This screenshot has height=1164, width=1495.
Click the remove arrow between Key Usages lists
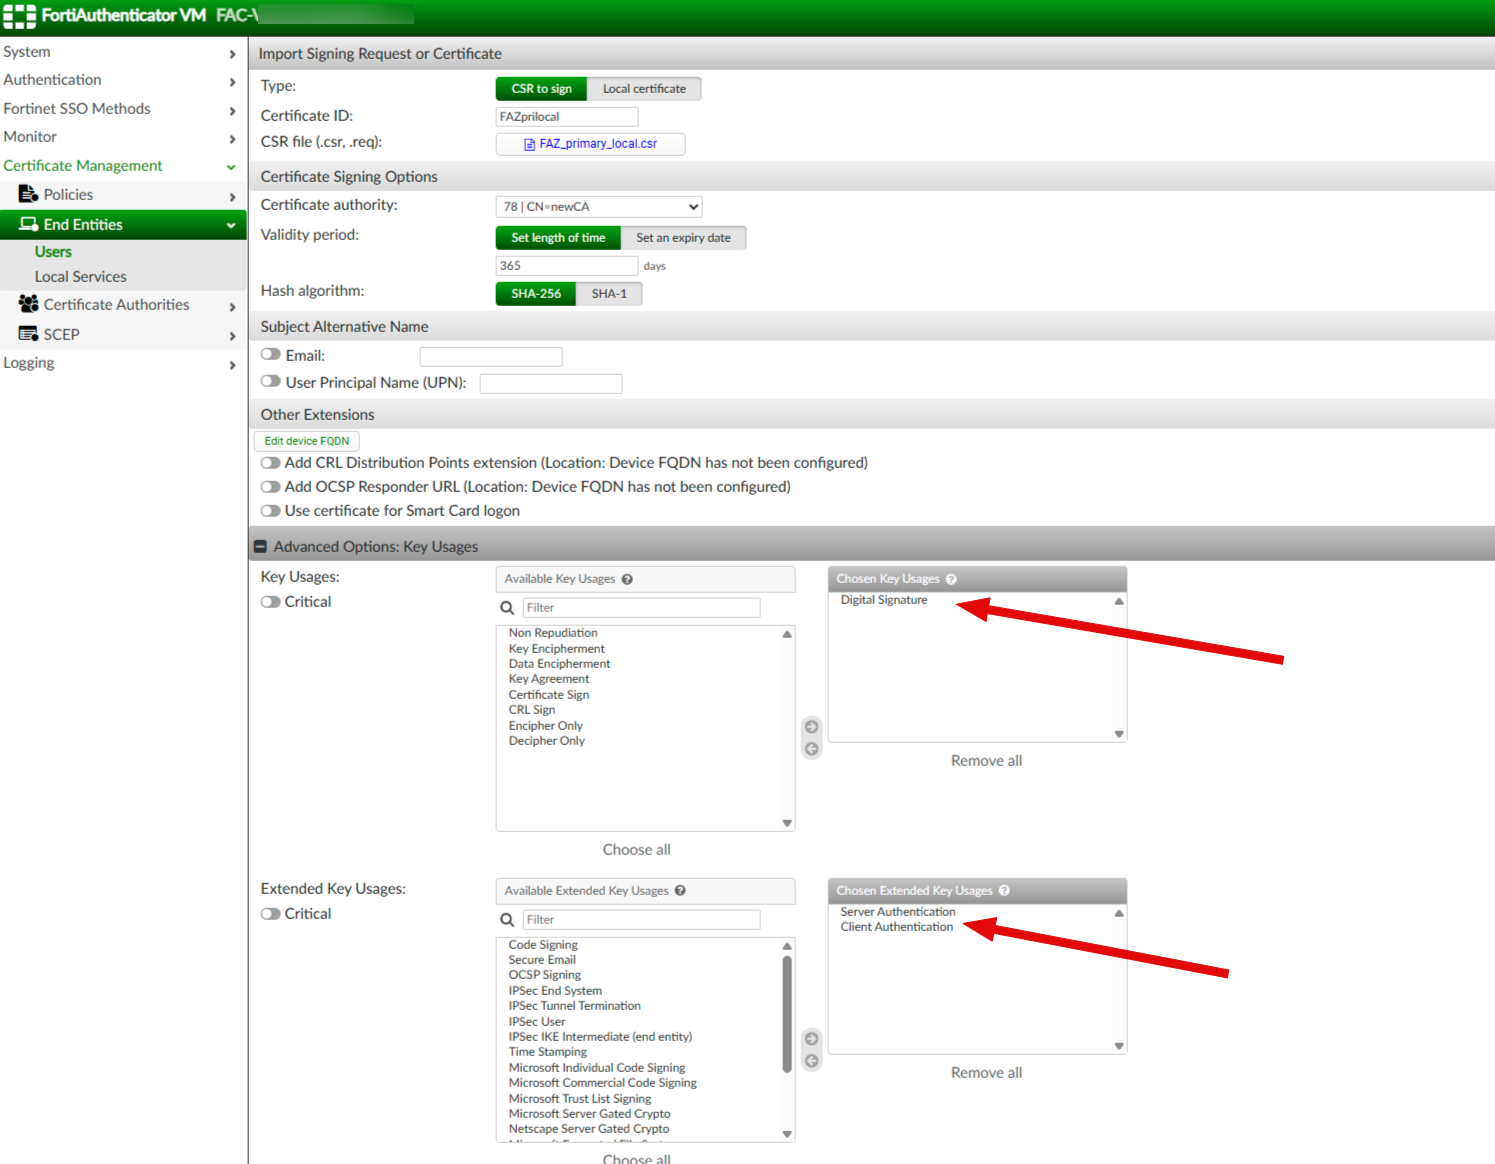[x=812, y=749]
